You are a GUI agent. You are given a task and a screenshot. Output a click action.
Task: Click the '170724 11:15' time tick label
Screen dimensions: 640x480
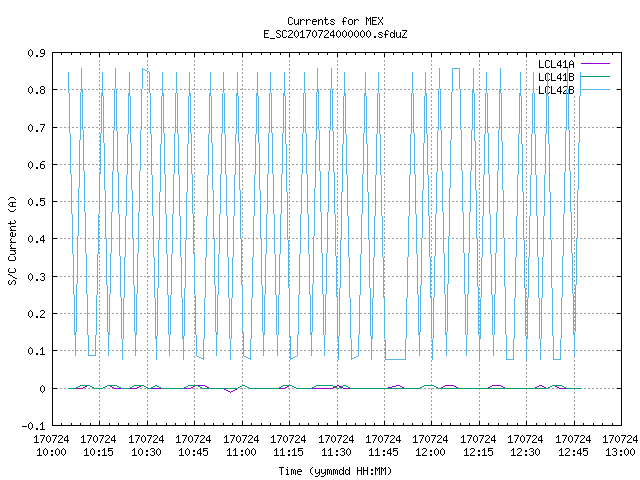(x=288, y=446)
